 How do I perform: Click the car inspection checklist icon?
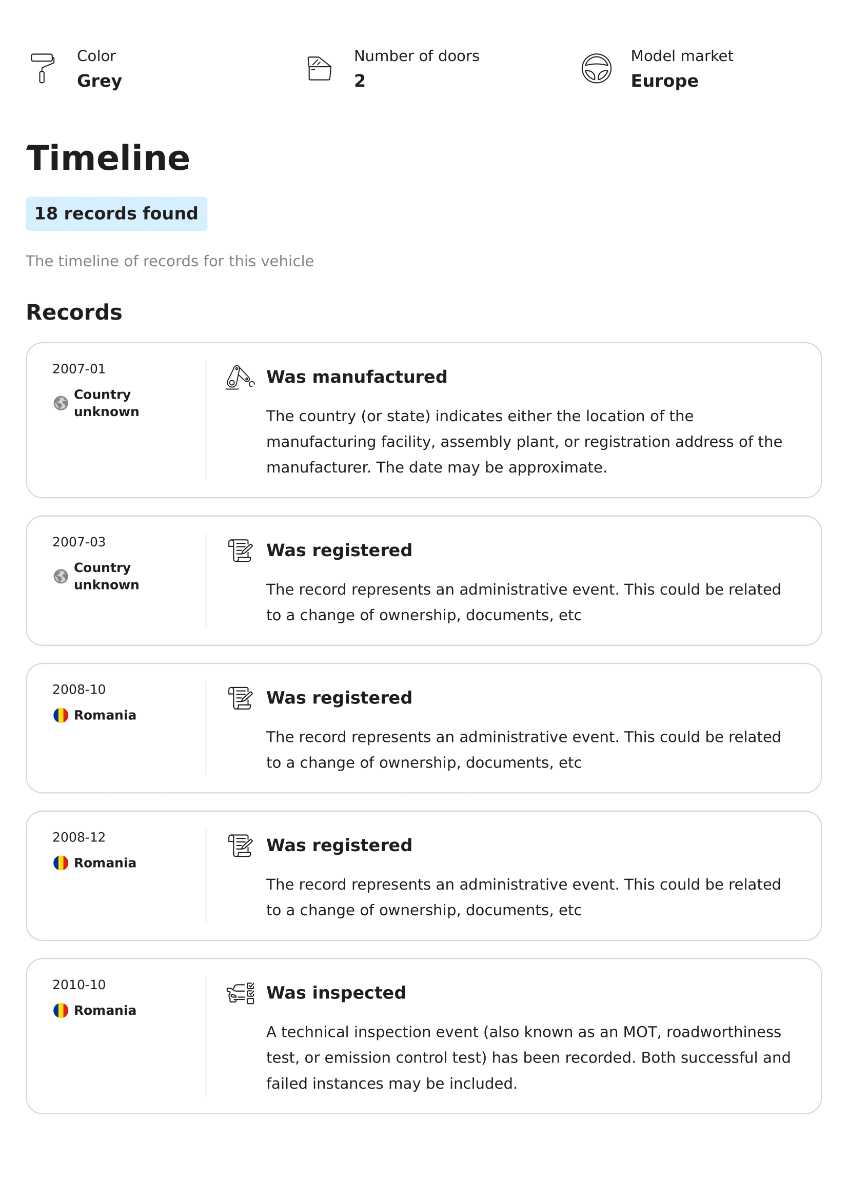[x=240, y=993]
